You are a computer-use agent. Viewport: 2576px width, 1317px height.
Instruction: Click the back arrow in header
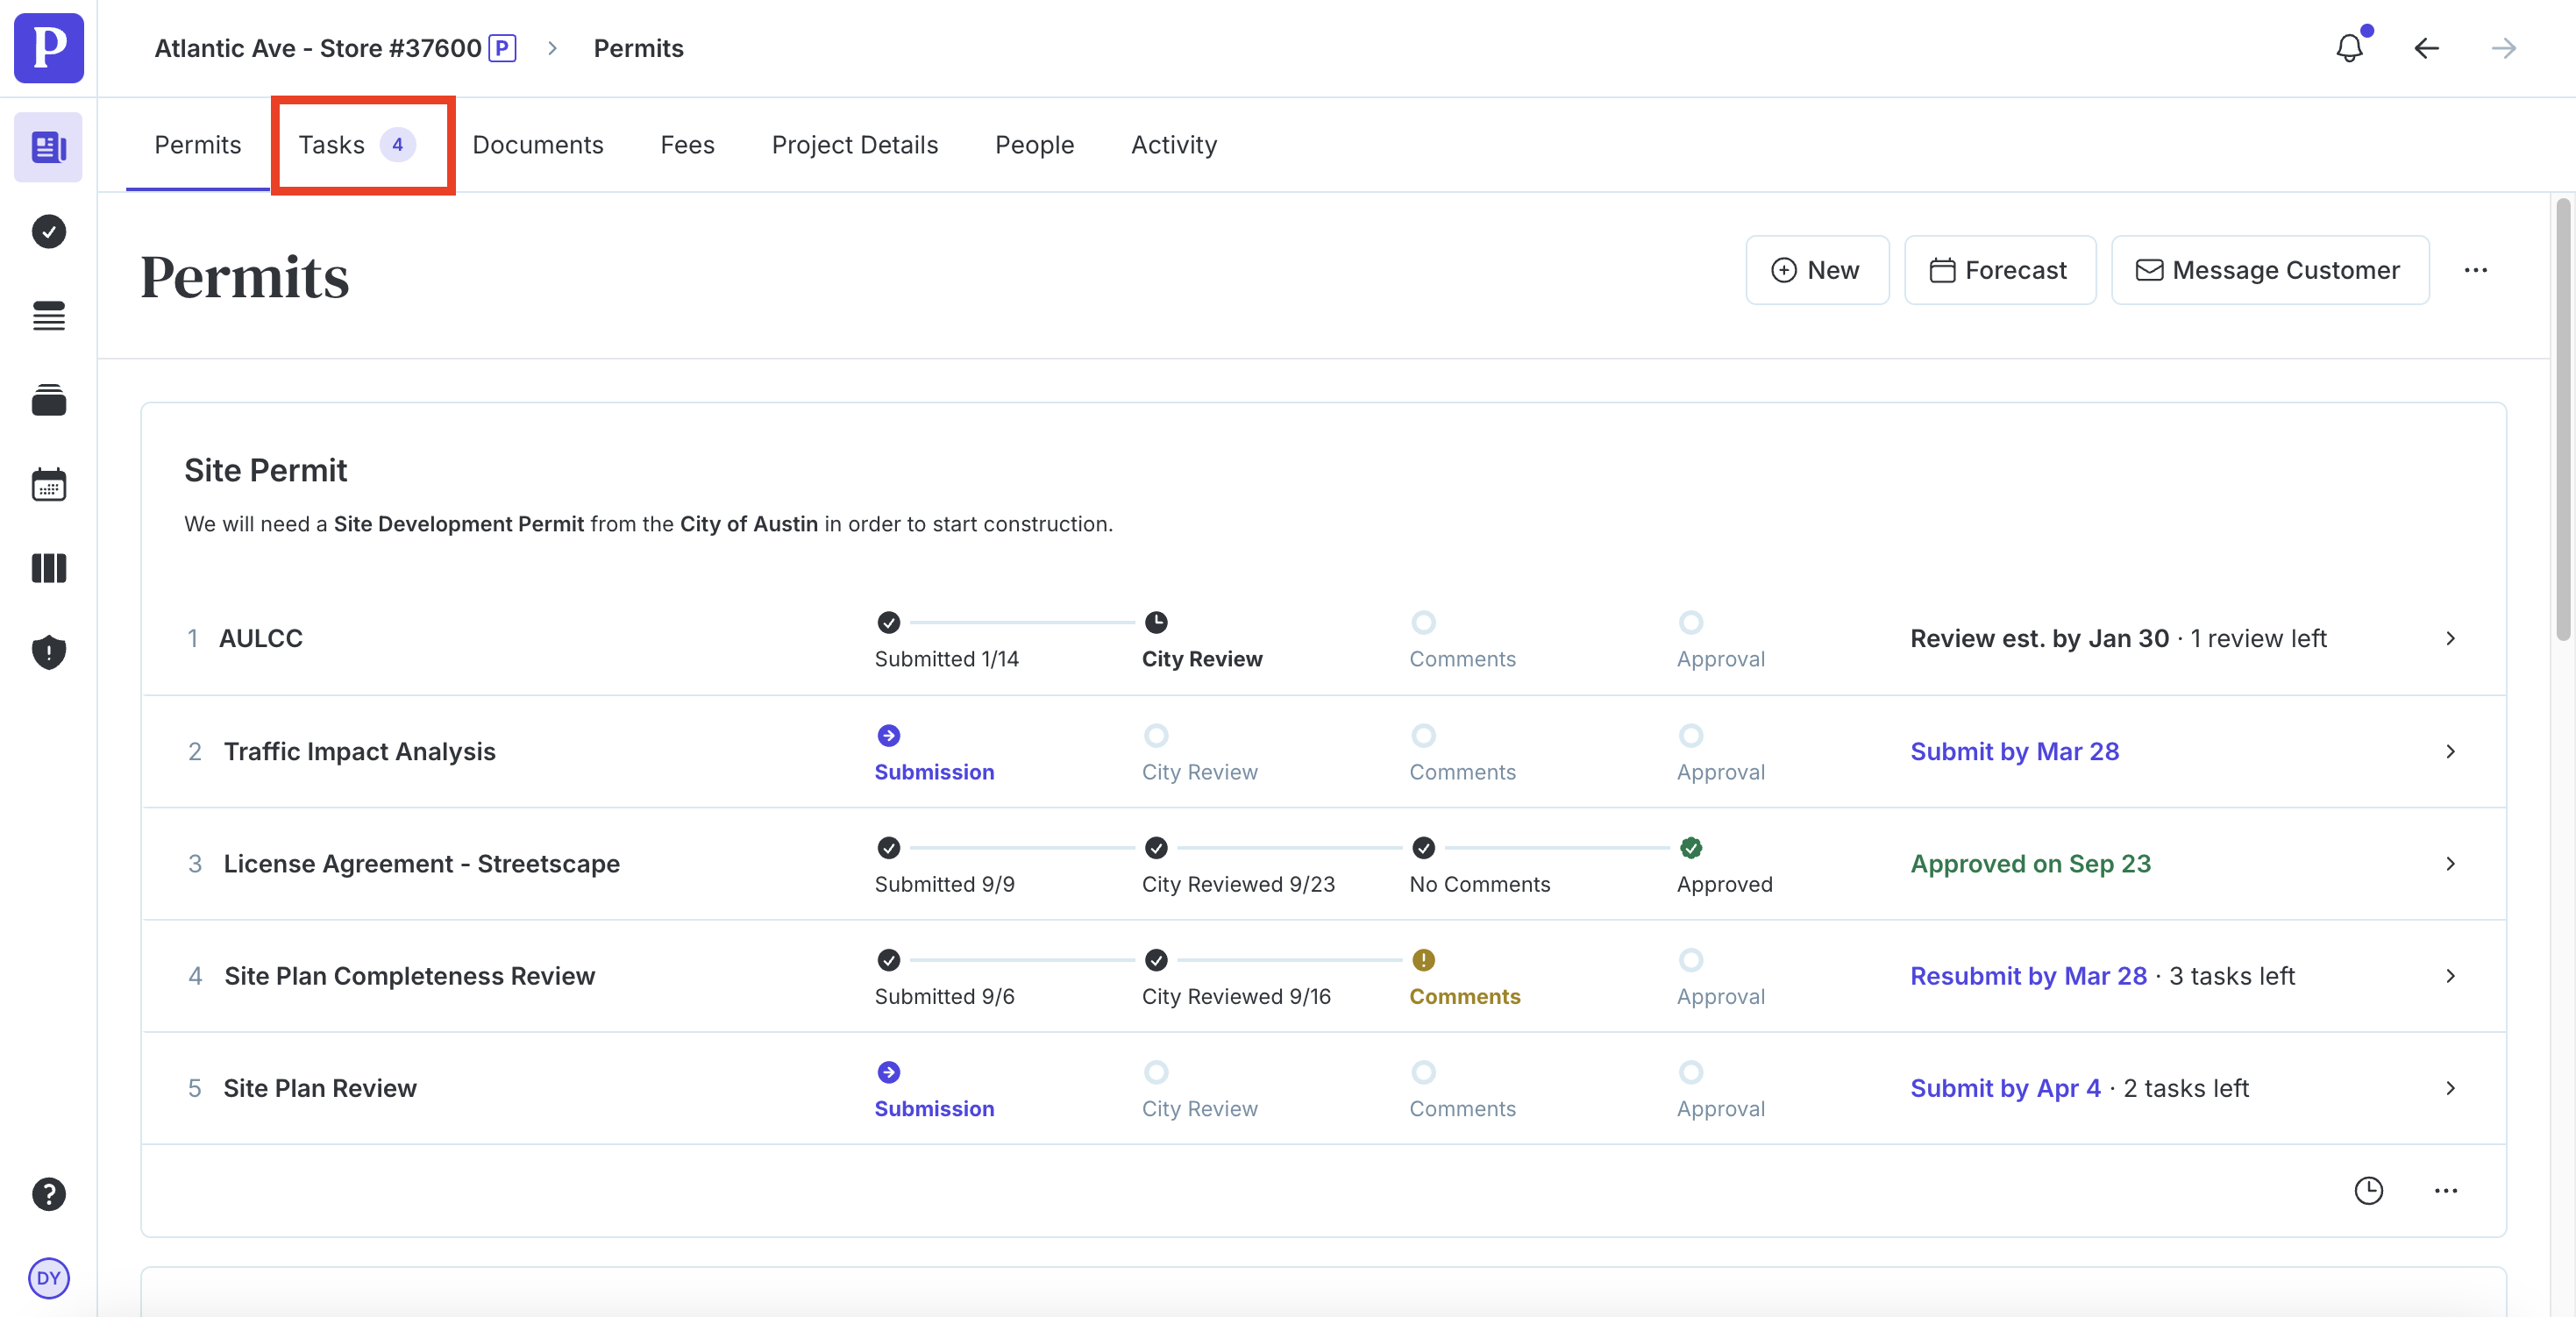pyautogui.click(x=2426, y=48)
